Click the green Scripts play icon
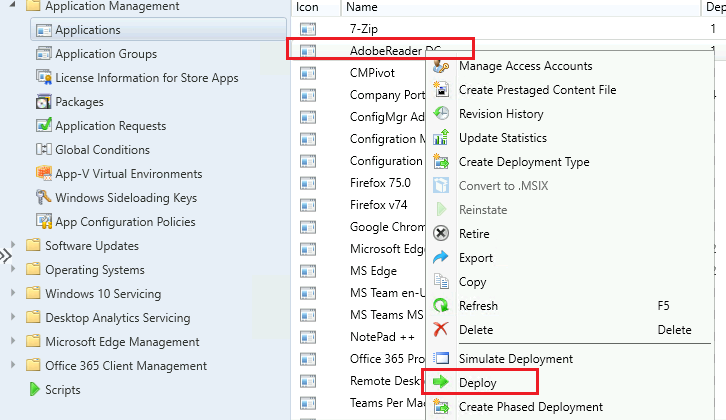The image size is (726, 420). [x=34, y=389]
